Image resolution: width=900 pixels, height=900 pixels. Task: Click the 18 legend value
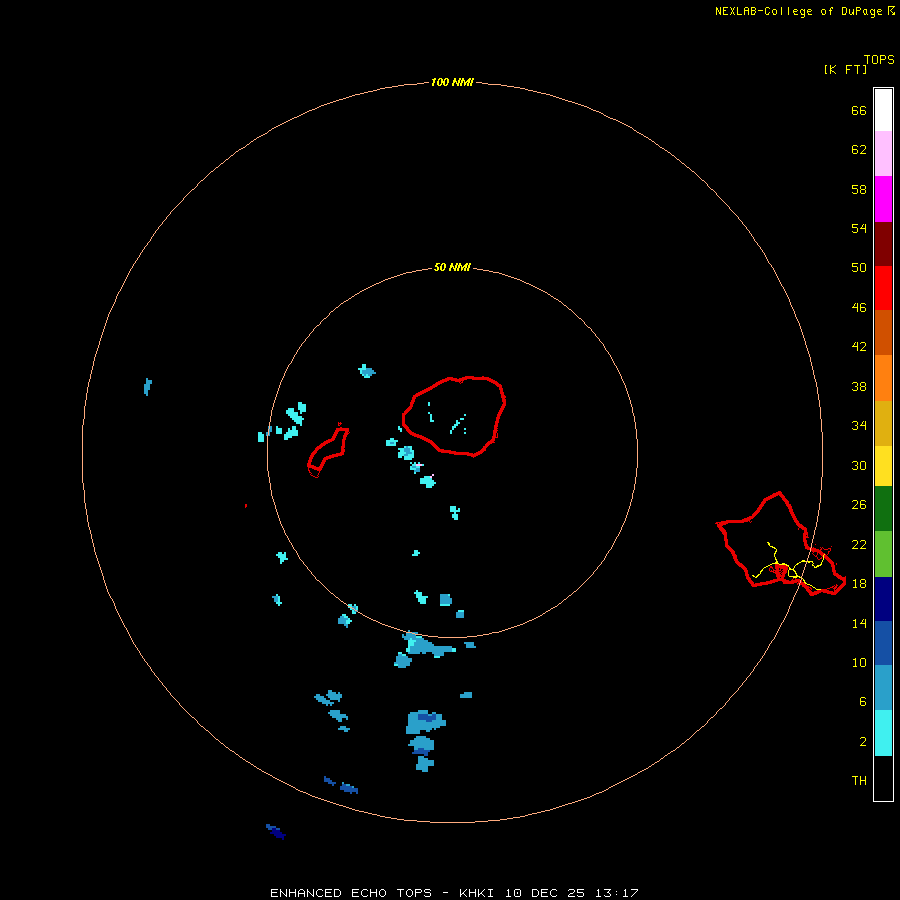[x=859, y=583]
